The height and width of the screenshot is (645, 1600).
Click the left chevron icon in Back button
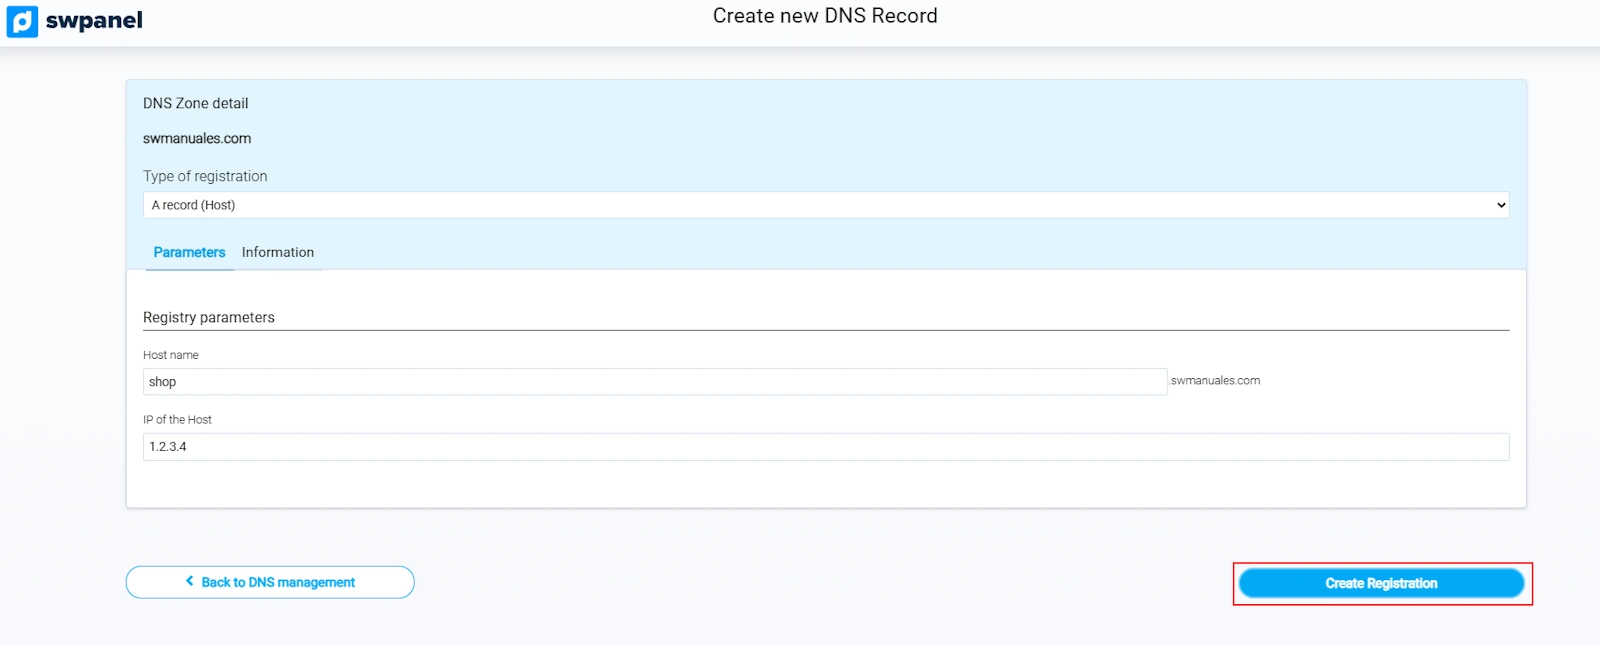(x=190, y=581)
